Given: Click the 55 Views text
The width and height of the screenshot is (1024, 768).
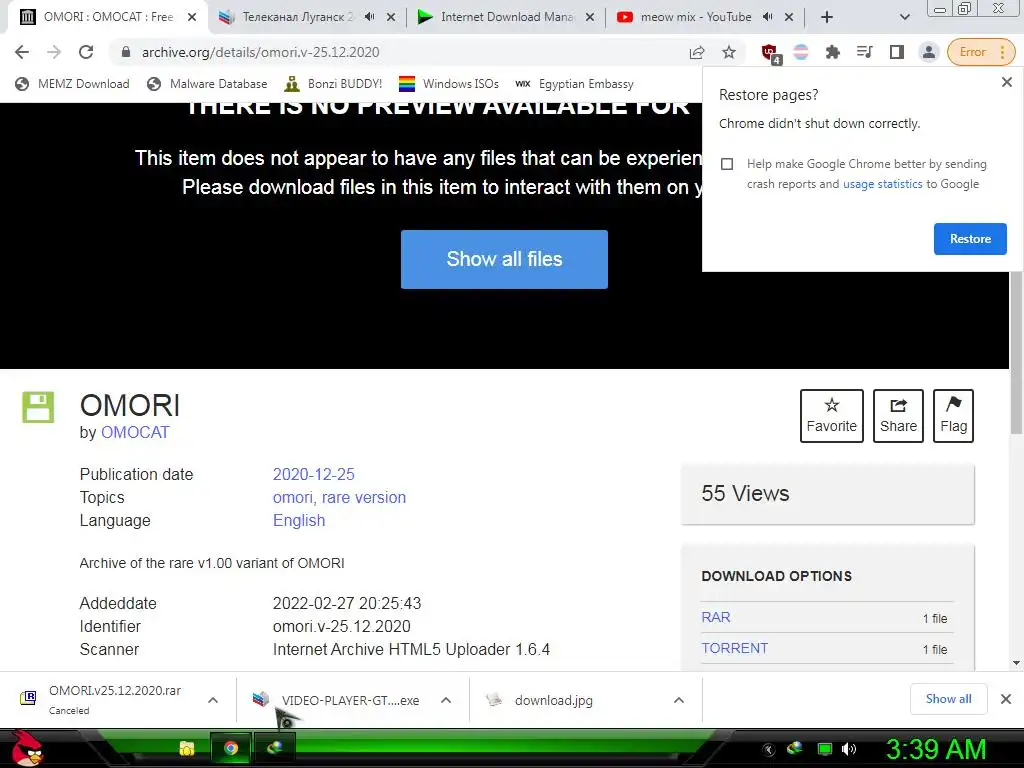Looking at the screenshot, I should coord(745,494).
